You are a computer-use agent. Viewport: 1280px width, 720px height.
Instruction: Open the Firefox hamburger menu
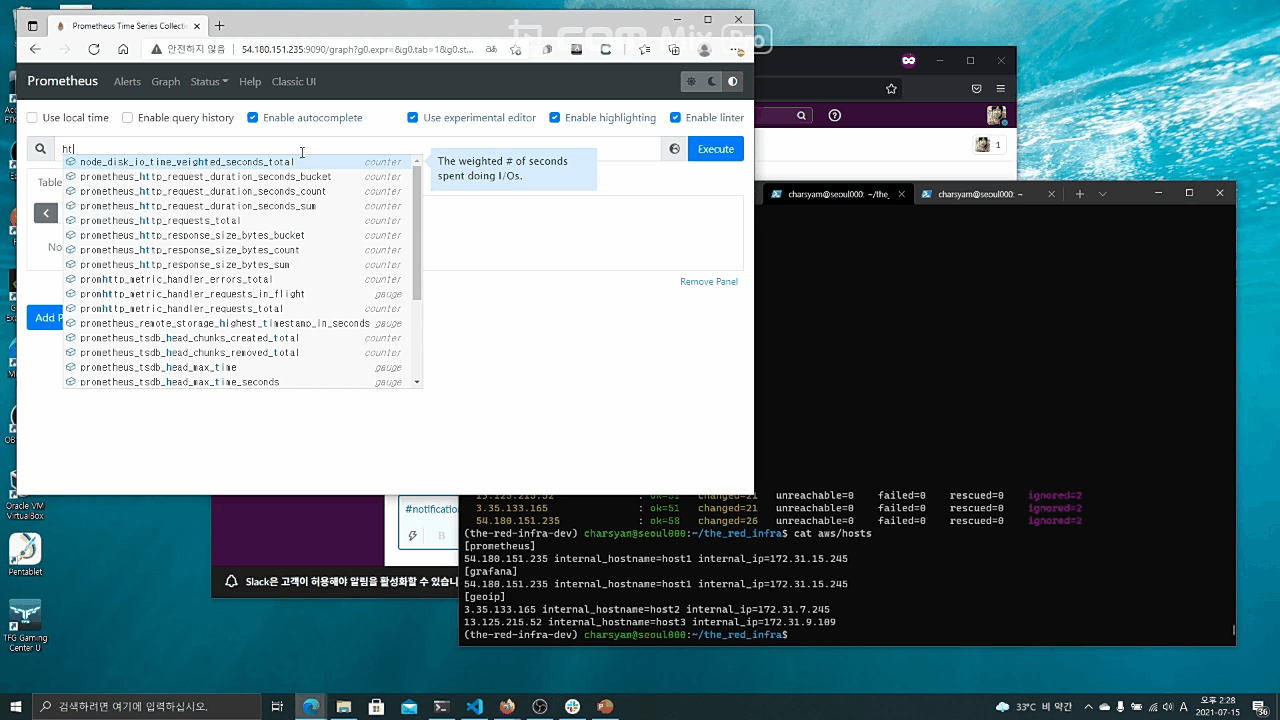point(1000,88)
